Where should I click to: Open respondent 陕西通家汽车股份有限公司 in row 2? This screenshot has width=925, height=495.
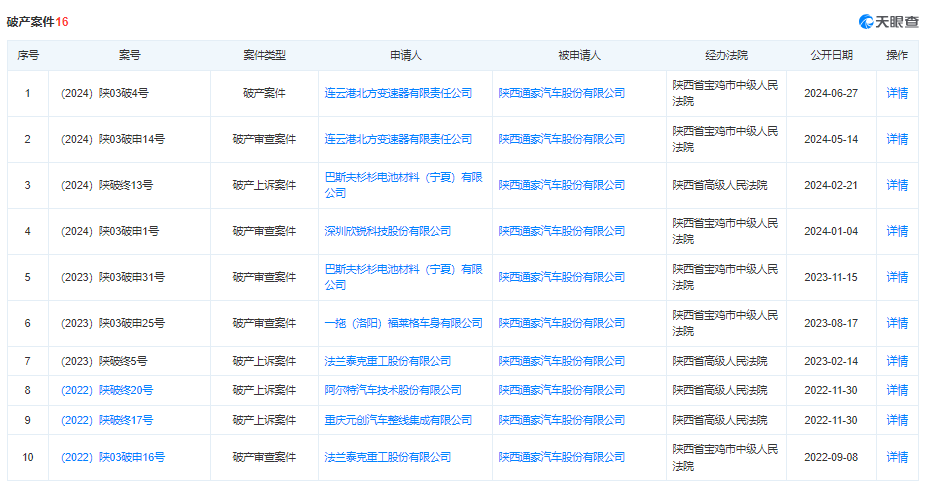click(x=562, y=139)
